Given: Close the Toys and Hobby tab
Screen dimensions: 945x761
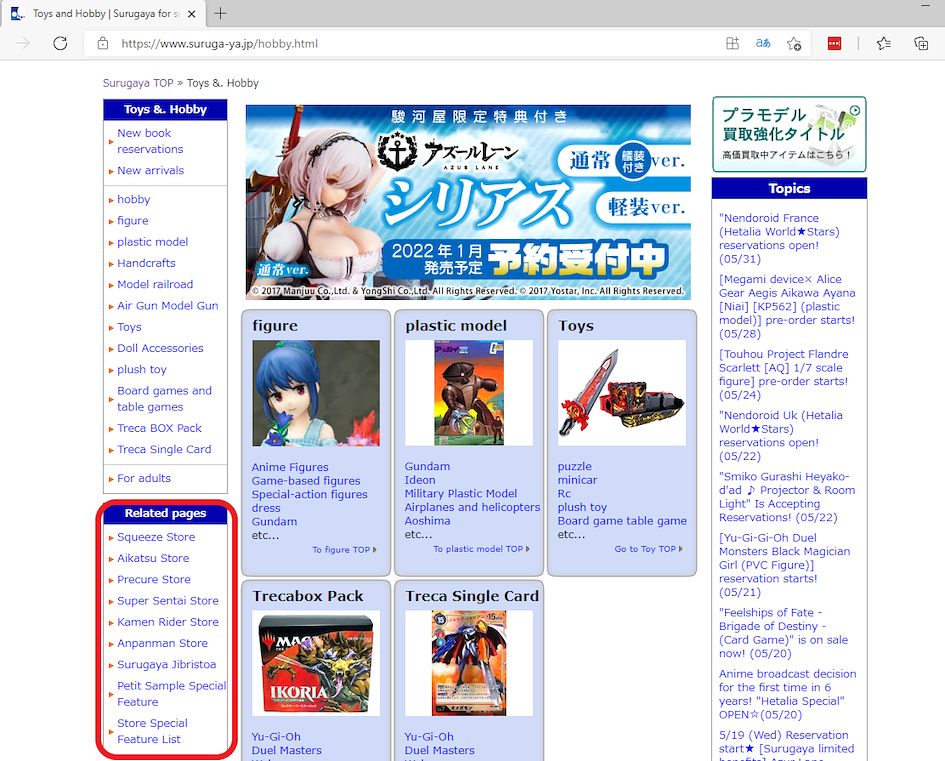Looking at the screenshot, I should coord(192,13).
